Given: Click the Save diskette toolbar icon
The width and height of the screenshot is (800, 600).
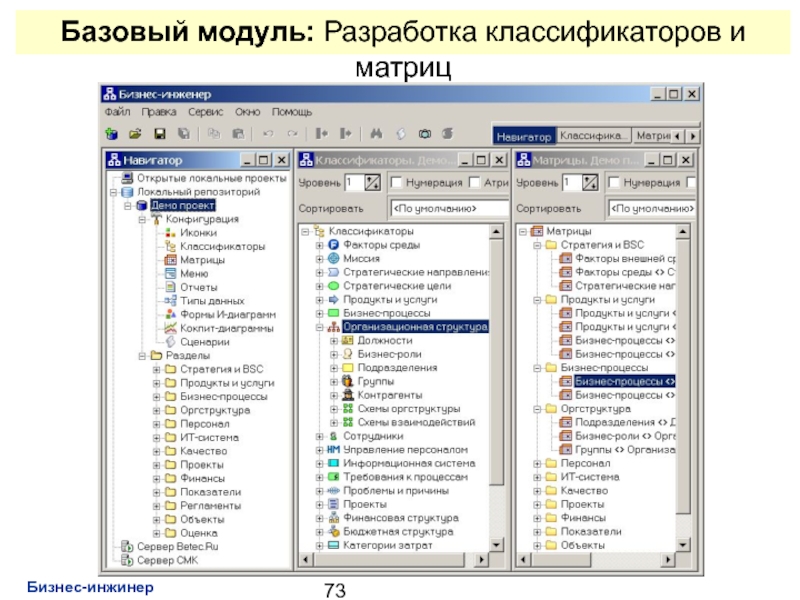Looking at the screenshot, I should click(x=159, y=133).
